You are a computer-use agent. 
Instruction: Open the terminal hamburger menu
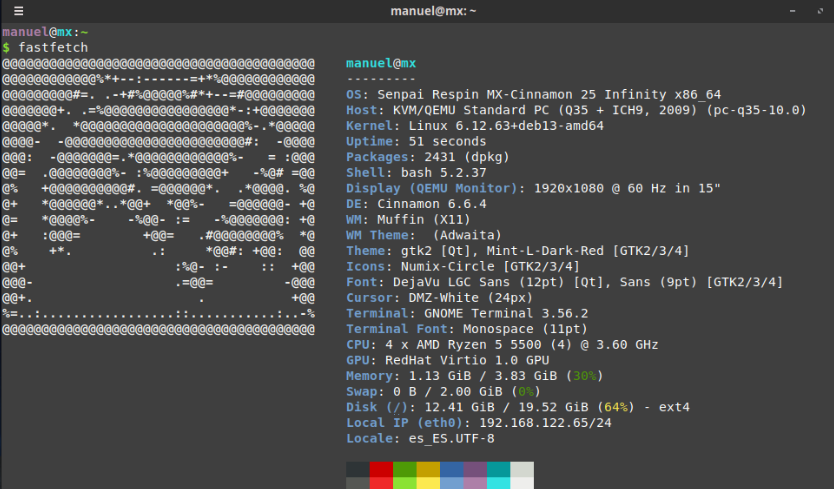(x=19, y=11)
